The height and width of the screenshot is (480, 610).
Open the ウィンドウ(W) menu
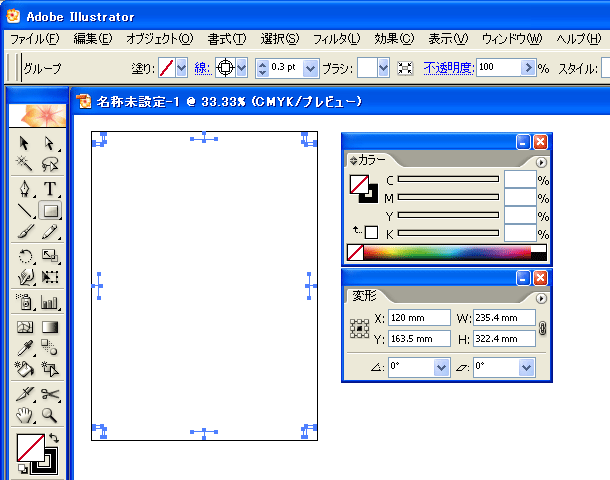pos(512,39)
